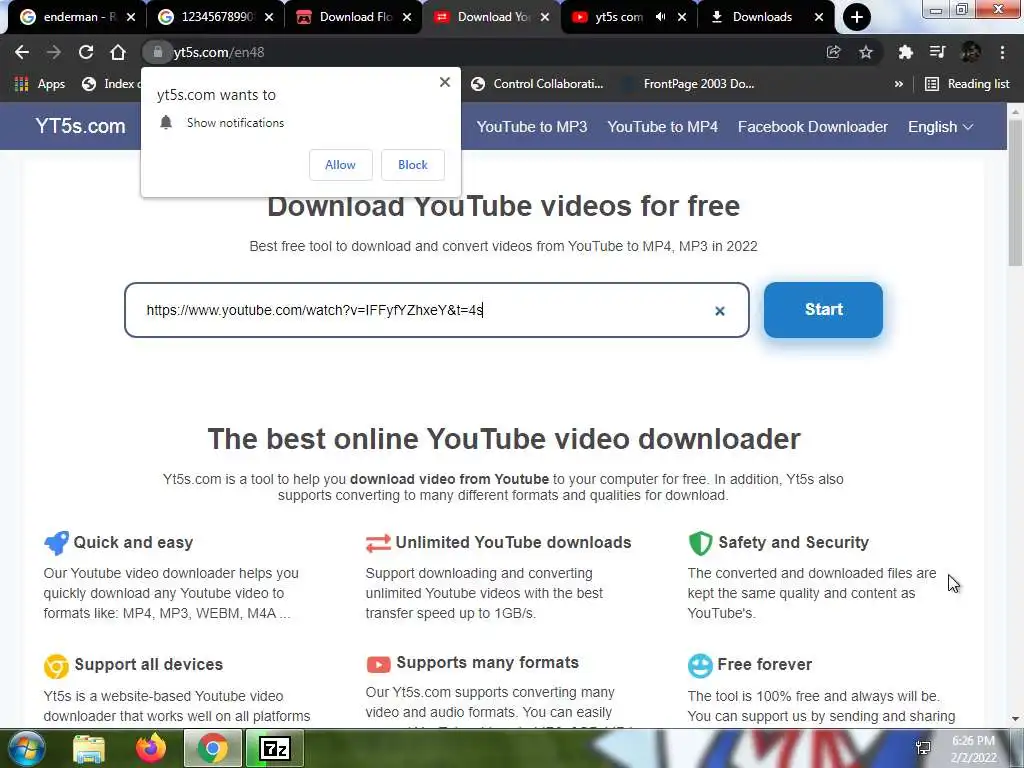Open Control Collaborati... bookmark
The image size is (1024, 768).
click(x=537, y=84)
